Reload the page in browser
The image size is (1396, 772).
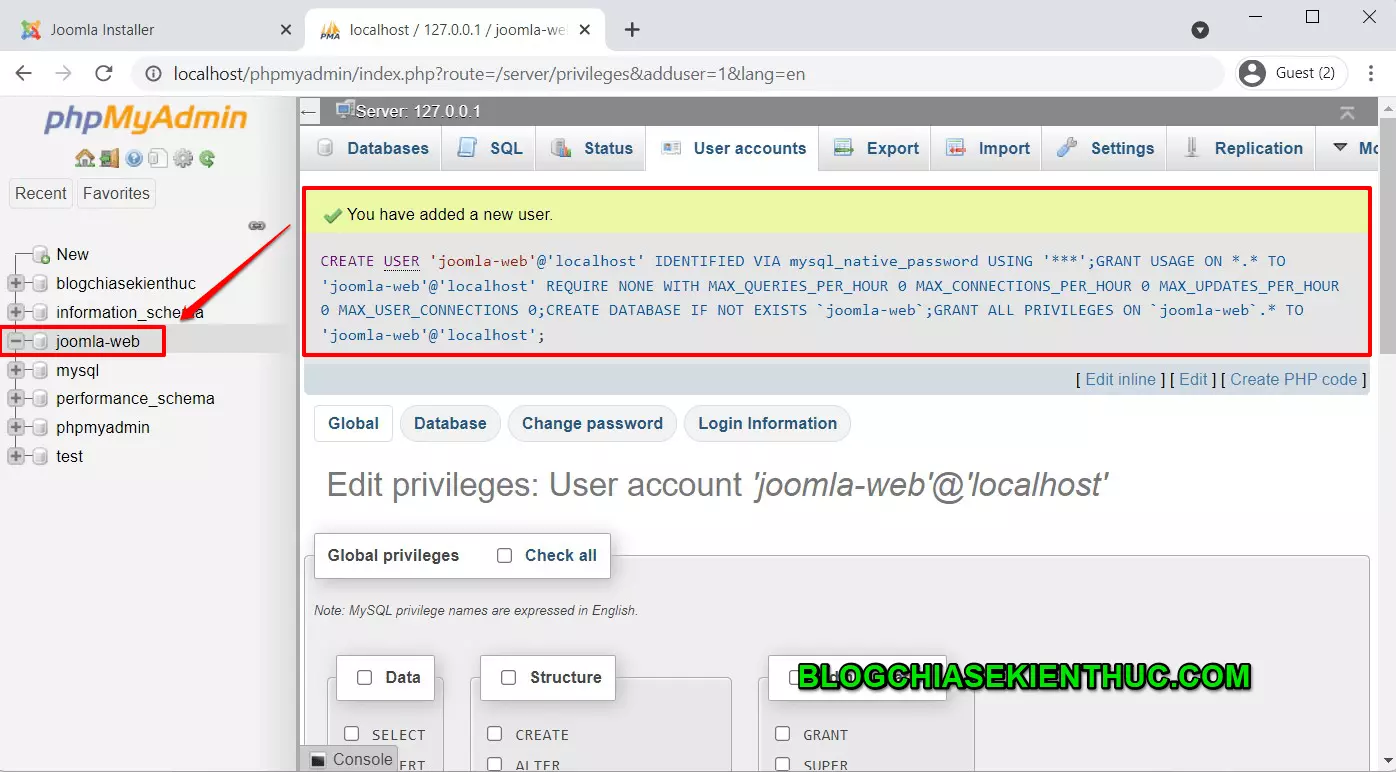103,73
